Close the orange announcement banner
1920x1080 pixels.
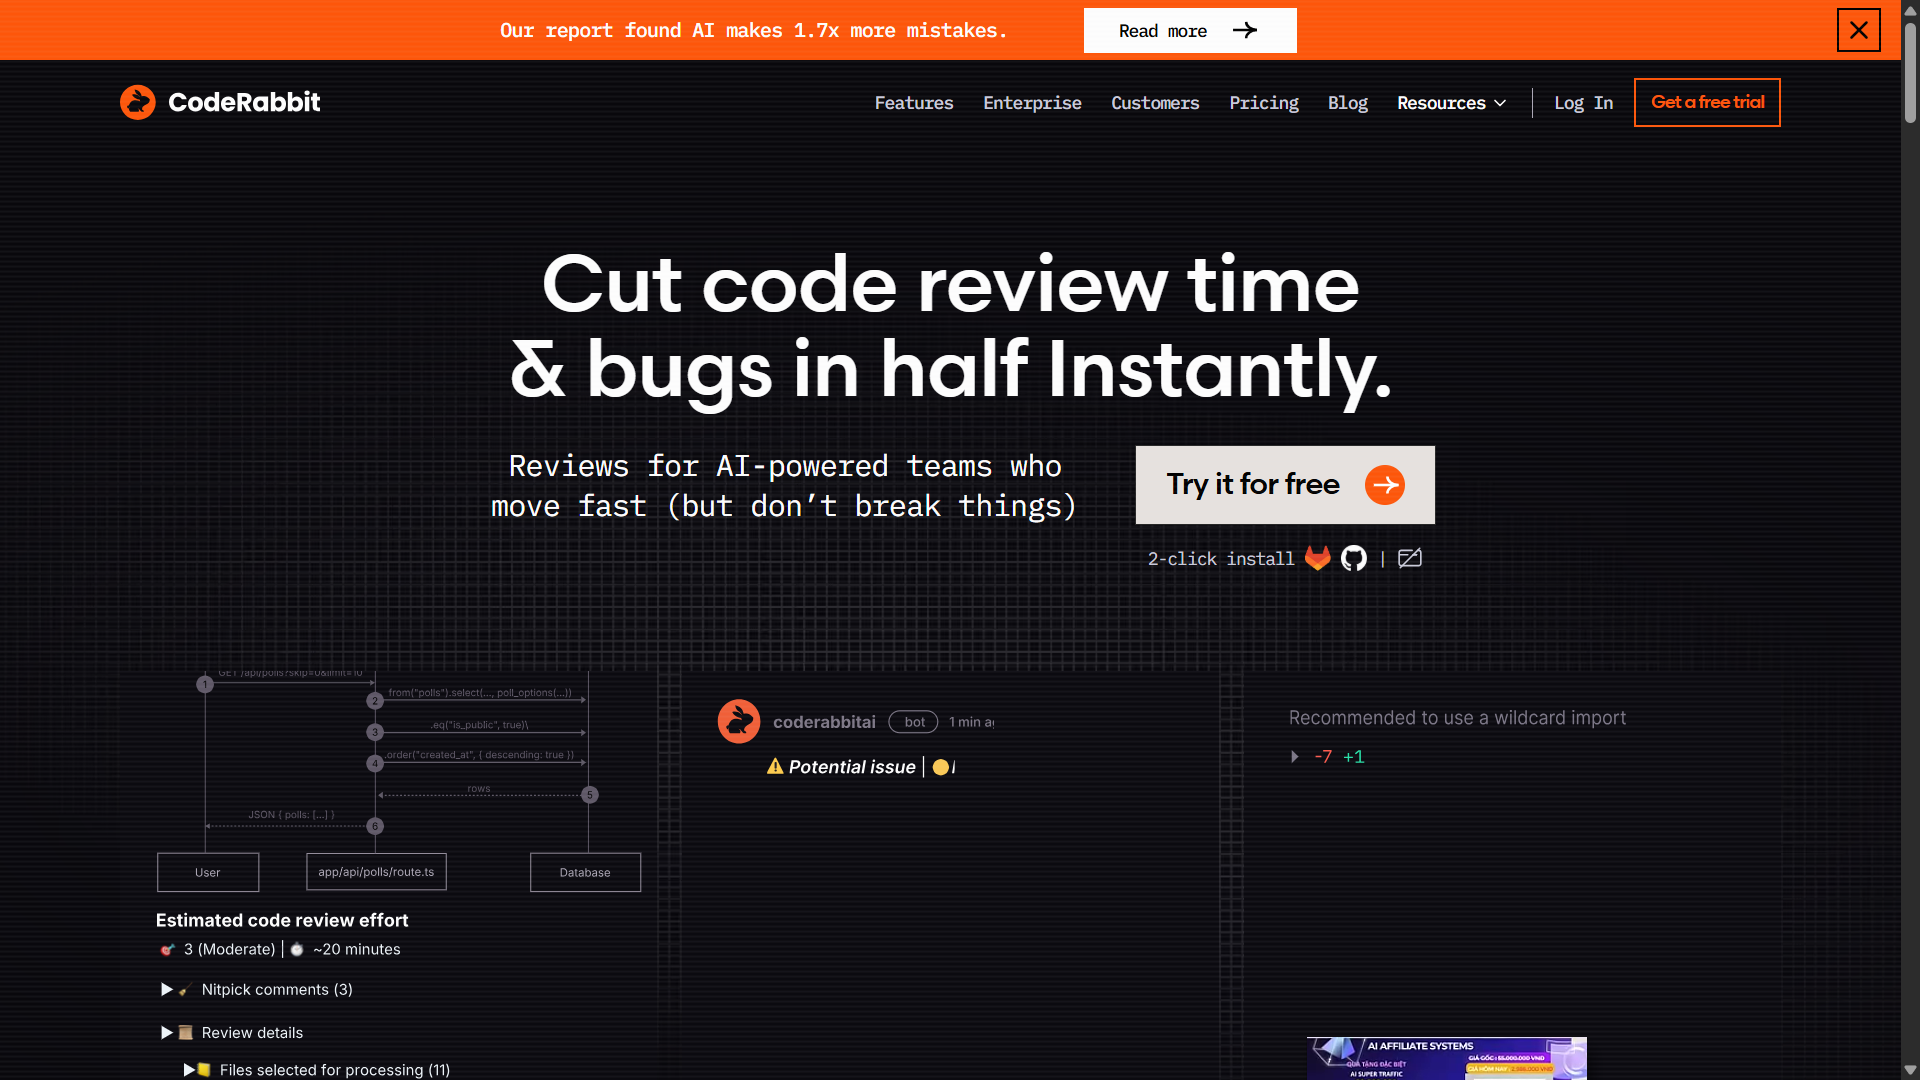tap(1859, 30)
